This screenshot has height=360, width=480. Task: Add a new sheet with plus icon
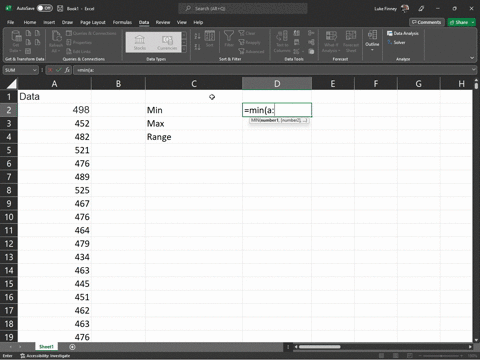click(x=72, y=347)
